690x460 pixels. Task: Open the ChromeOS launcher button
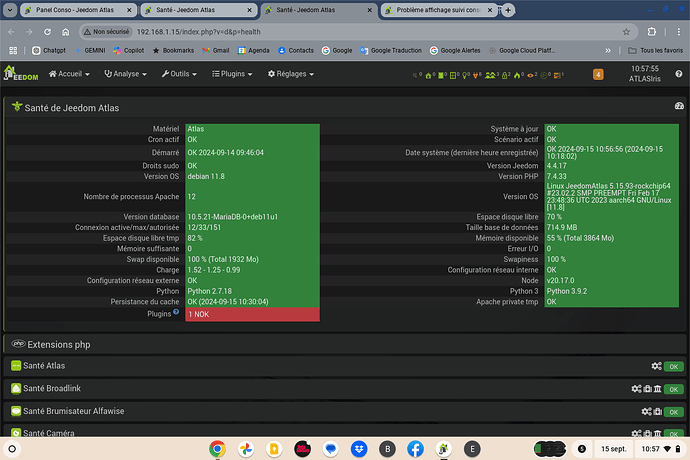tap(12, 449)
